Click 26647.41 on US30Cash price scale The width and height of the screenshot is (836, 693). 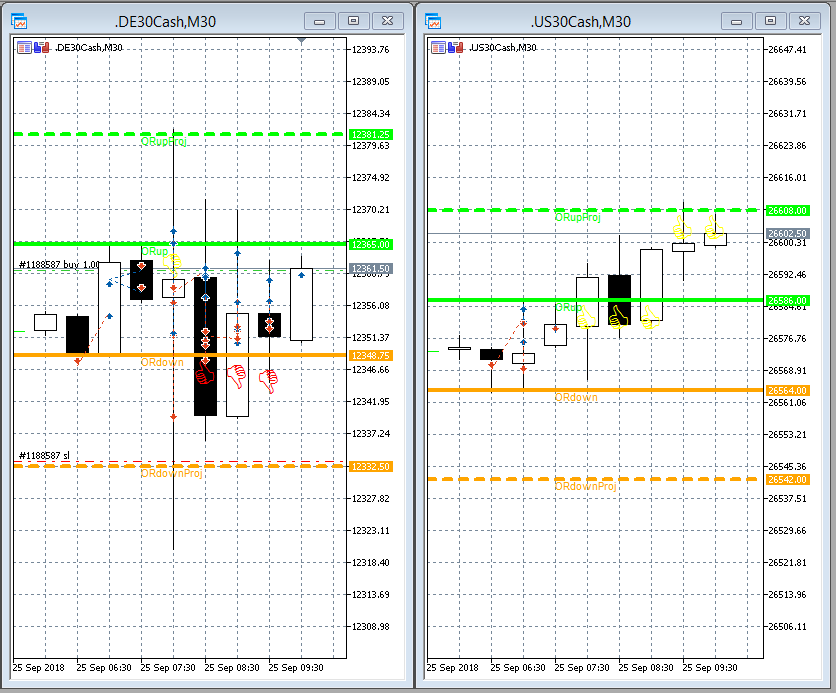pyautogui.click(x=787, y=50)
